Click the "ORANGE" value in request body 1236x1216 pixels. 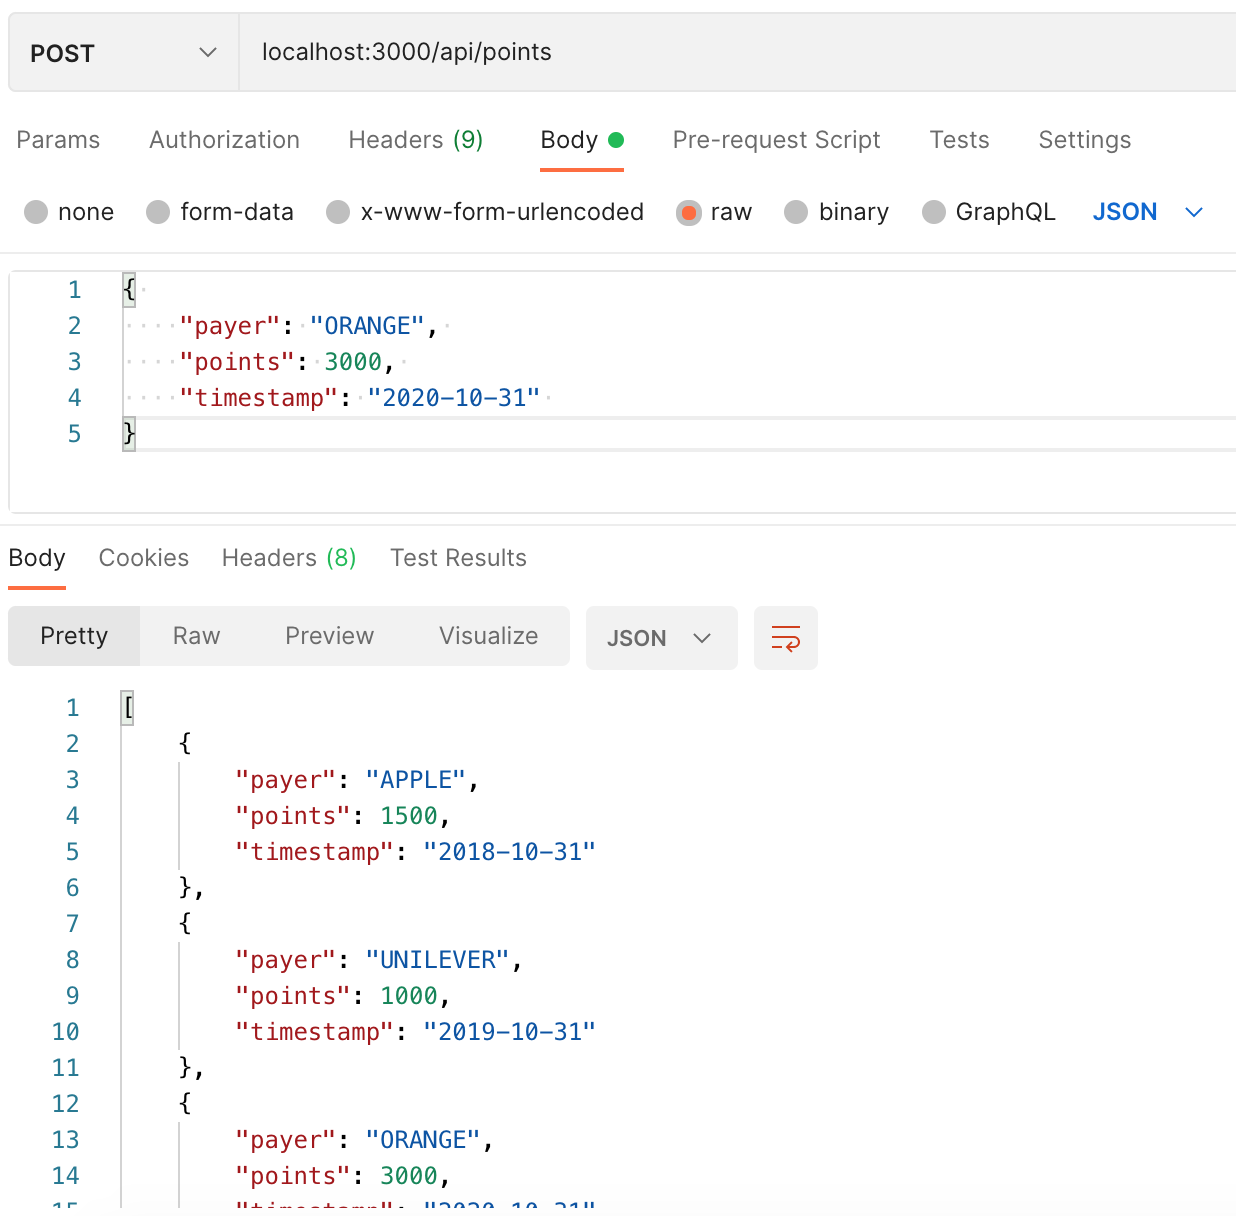pyautogui.click(x=367, y=326)
